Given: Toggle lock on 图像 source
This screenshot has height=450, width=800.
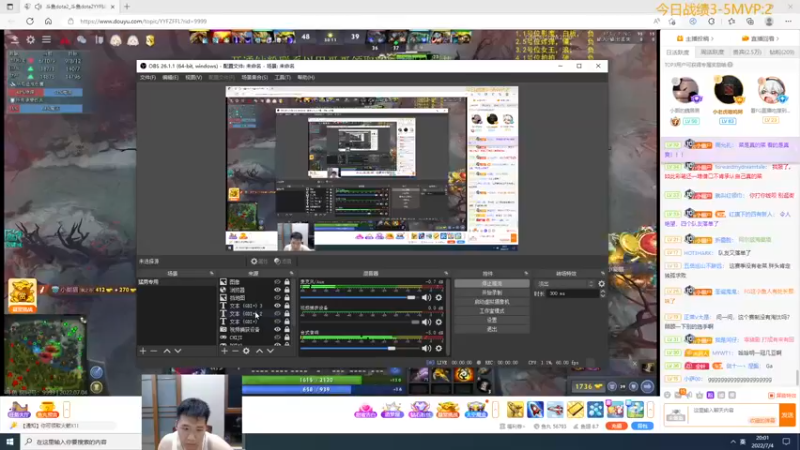Looking at the screenshot, I should pyautogui.click(x=287, y=282).
